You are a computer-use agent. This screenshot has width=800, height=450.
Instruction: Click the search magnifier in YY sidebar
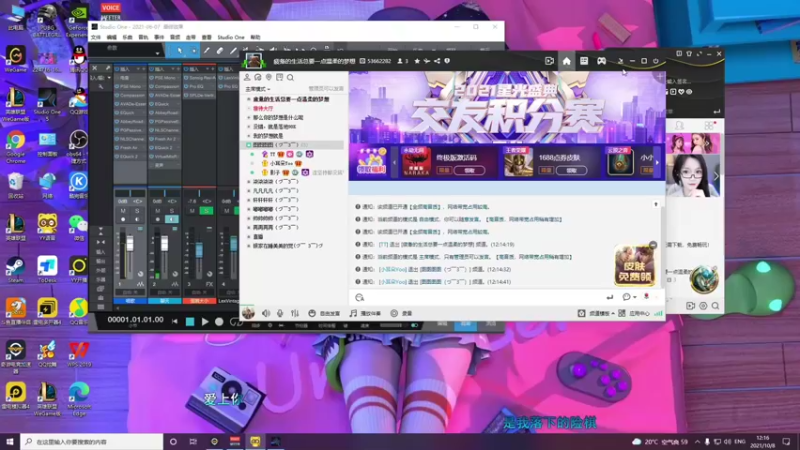point(290,78)
